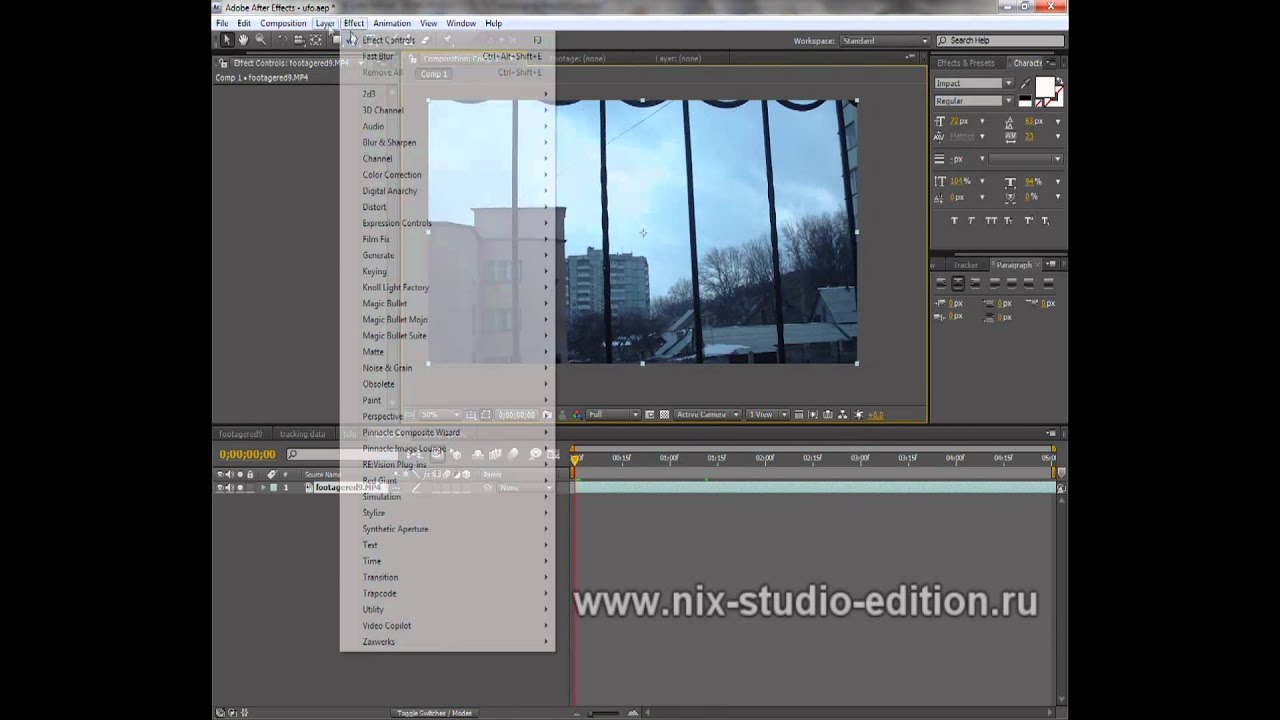Set colors to black and white swatch
This screenshot has height=720, width=1280.
[x=1025, y=101]
